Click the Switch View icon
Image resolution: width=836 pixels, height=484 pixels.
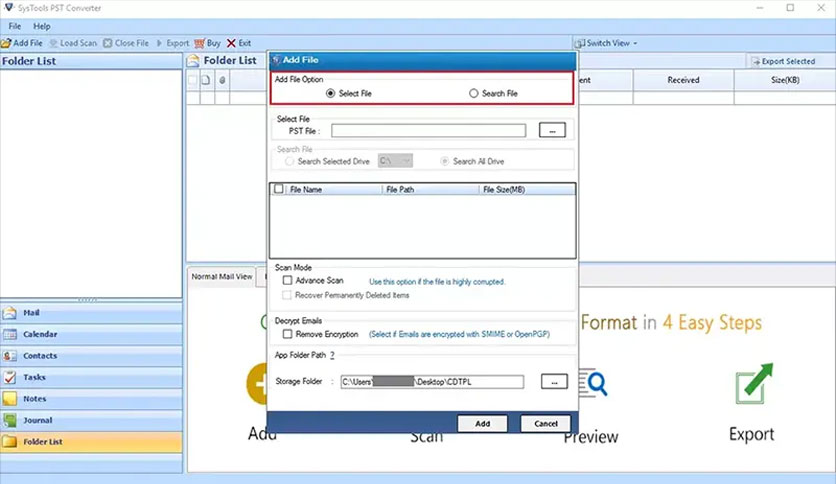579,43
